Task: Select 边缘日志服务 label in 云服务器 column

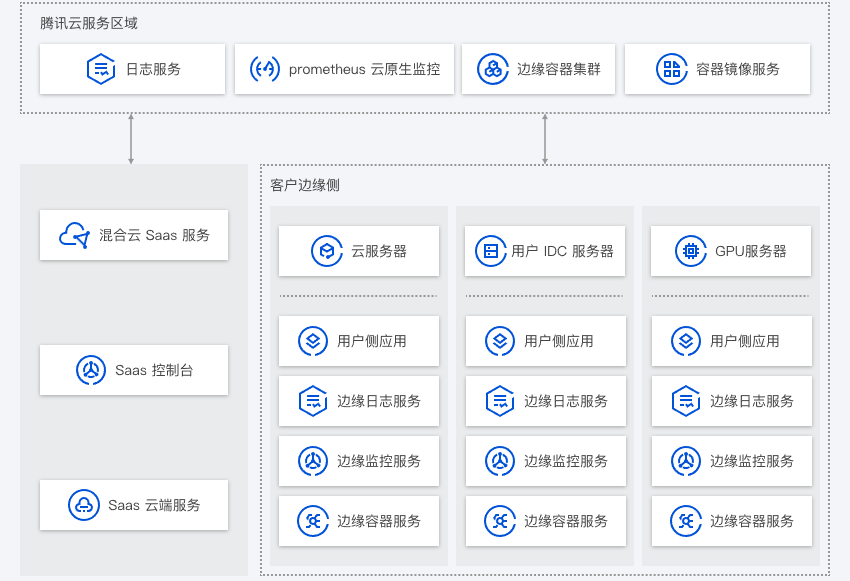Action: pos(379,401)
